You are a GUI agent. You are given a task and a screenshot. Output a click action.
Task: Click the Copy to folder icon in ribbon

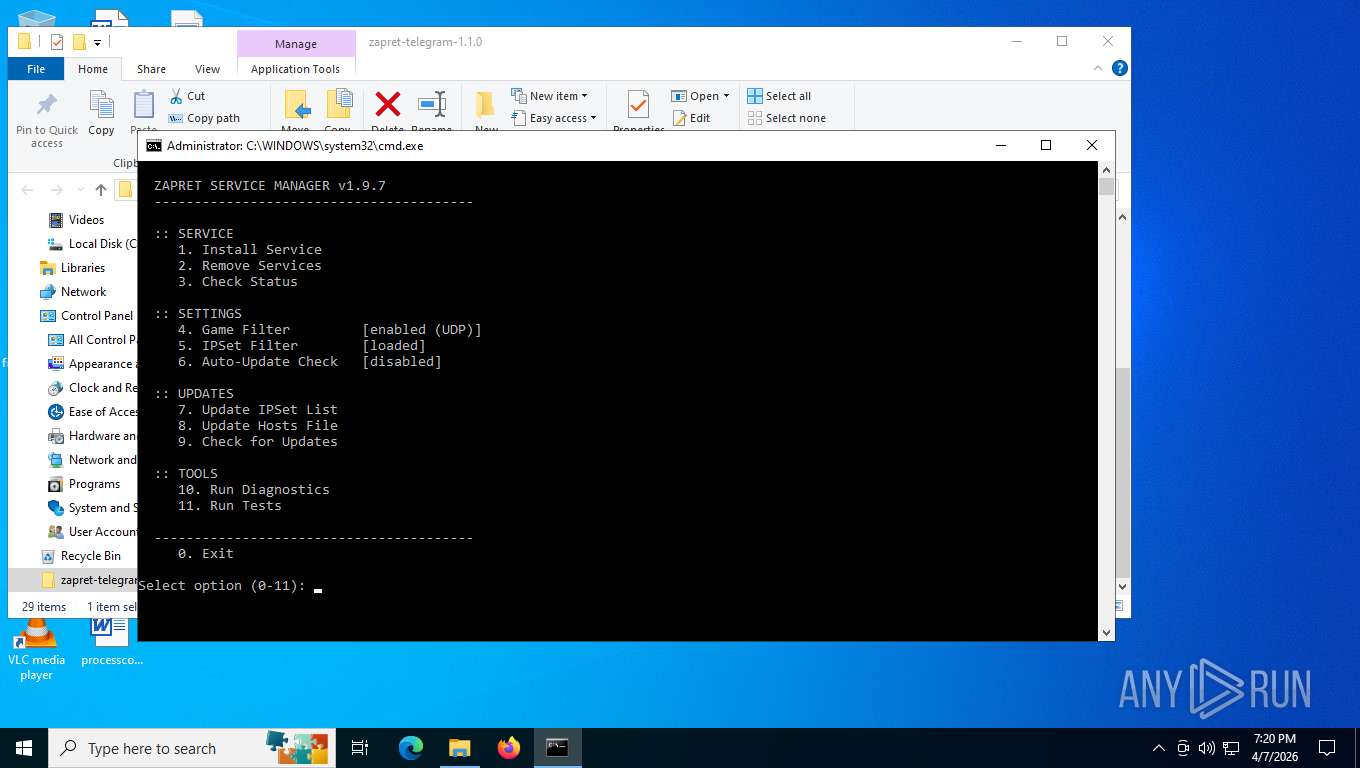[338, 105]
